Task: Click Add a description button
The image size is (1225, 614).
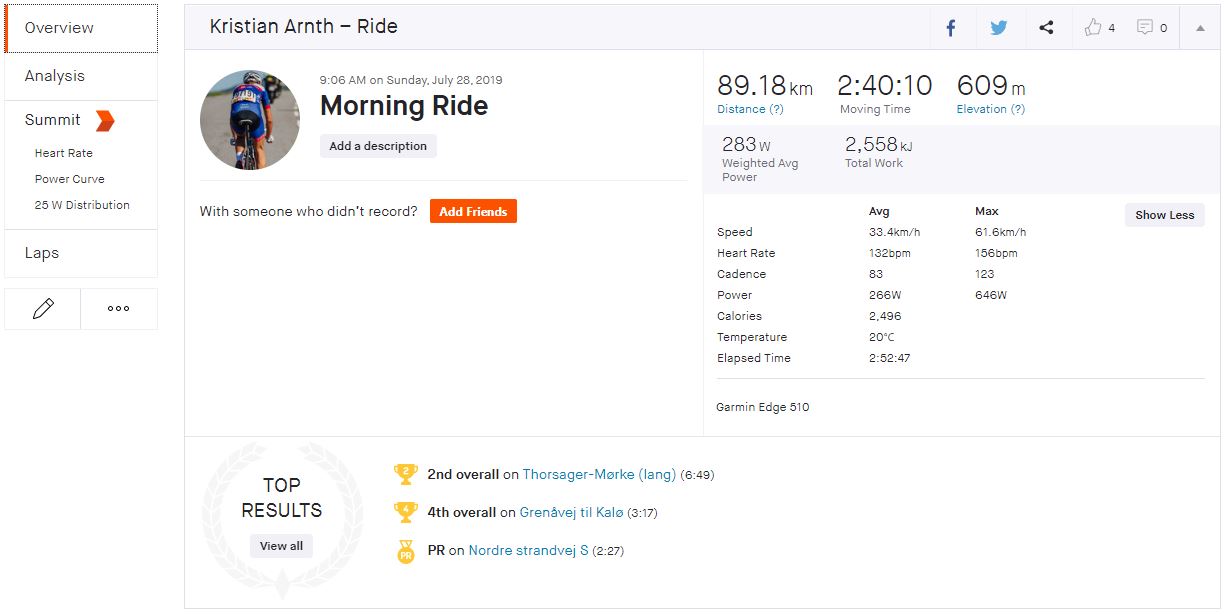Action: [378, 146]
